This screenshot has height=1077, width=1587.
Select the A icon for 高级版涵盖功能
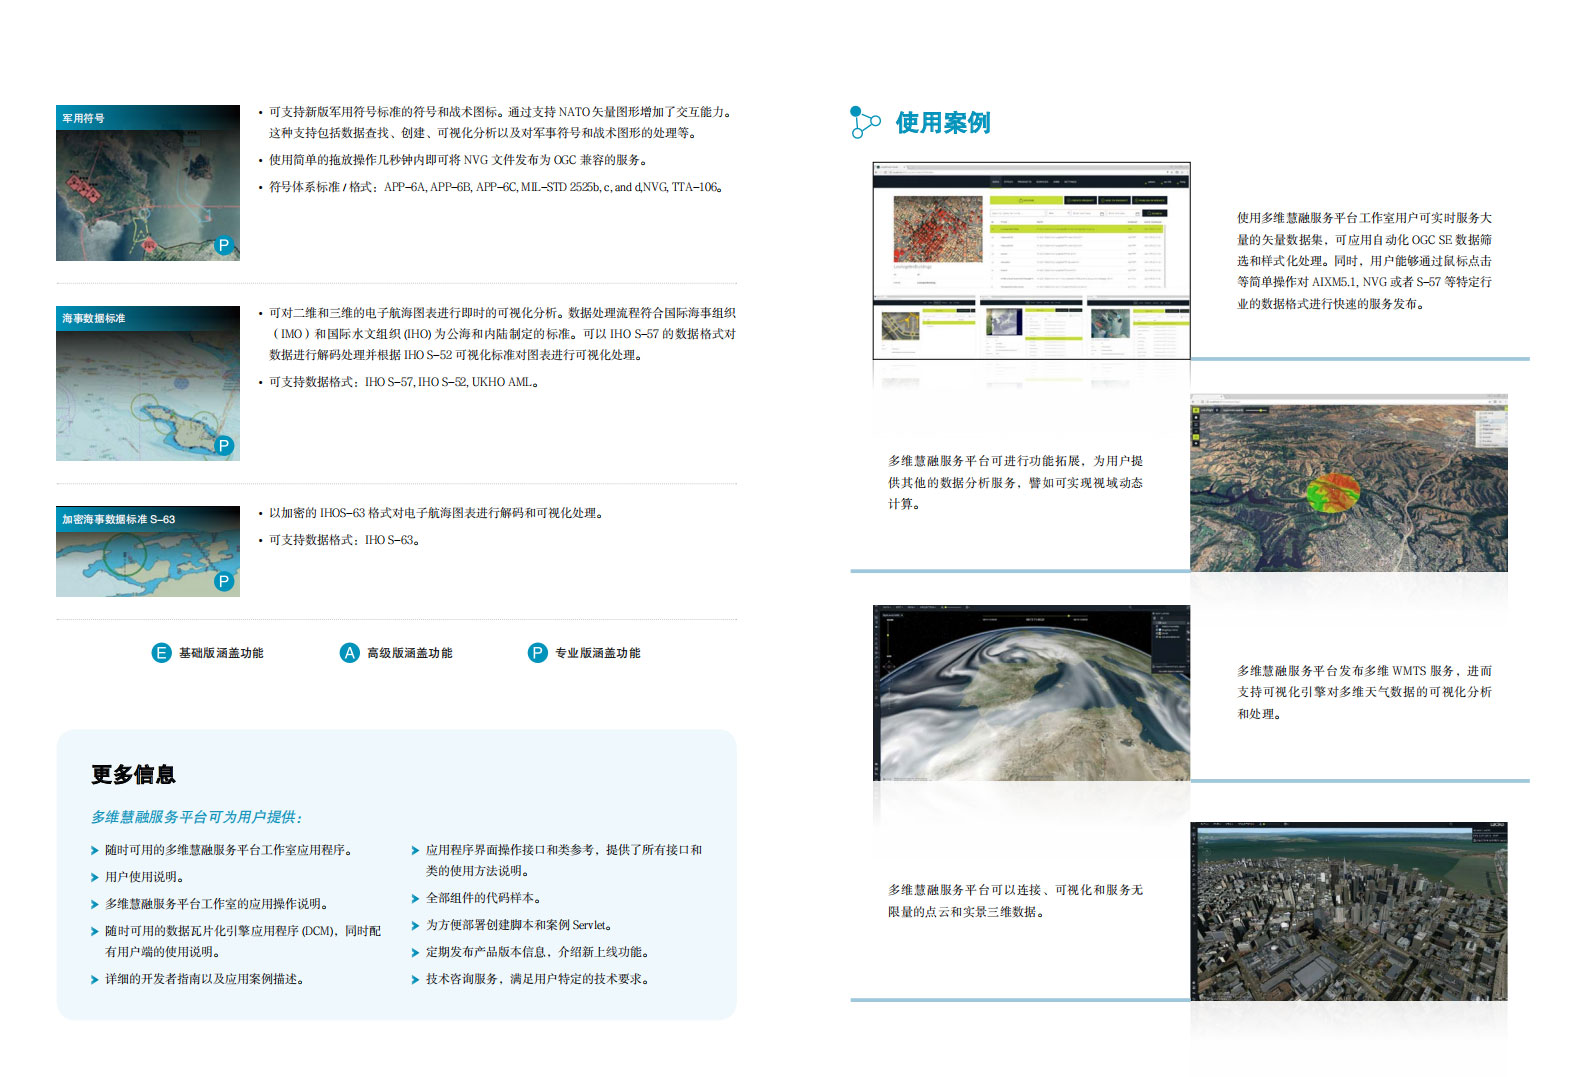coord(349,653)
